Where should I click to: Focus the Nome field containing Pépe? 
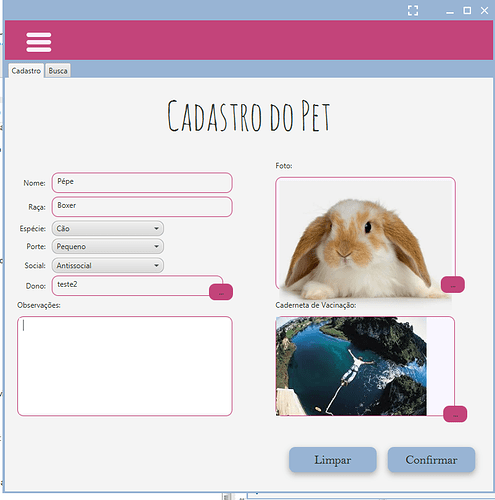point(142,182)
